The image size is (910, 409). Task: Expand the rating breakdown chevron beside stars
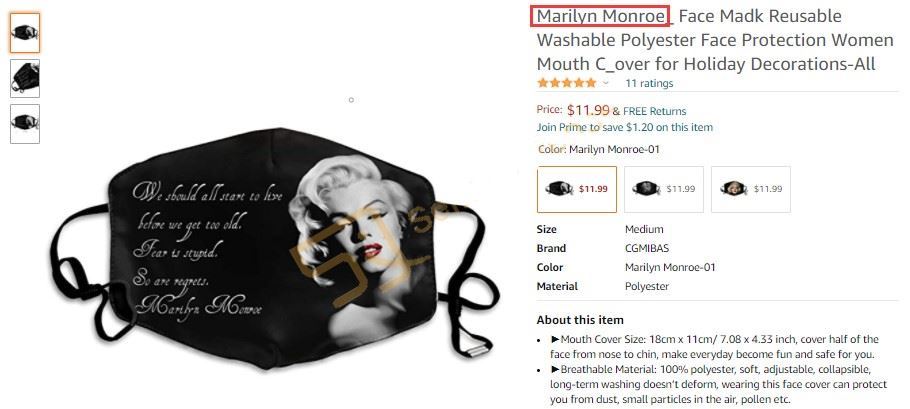point(606,84)
